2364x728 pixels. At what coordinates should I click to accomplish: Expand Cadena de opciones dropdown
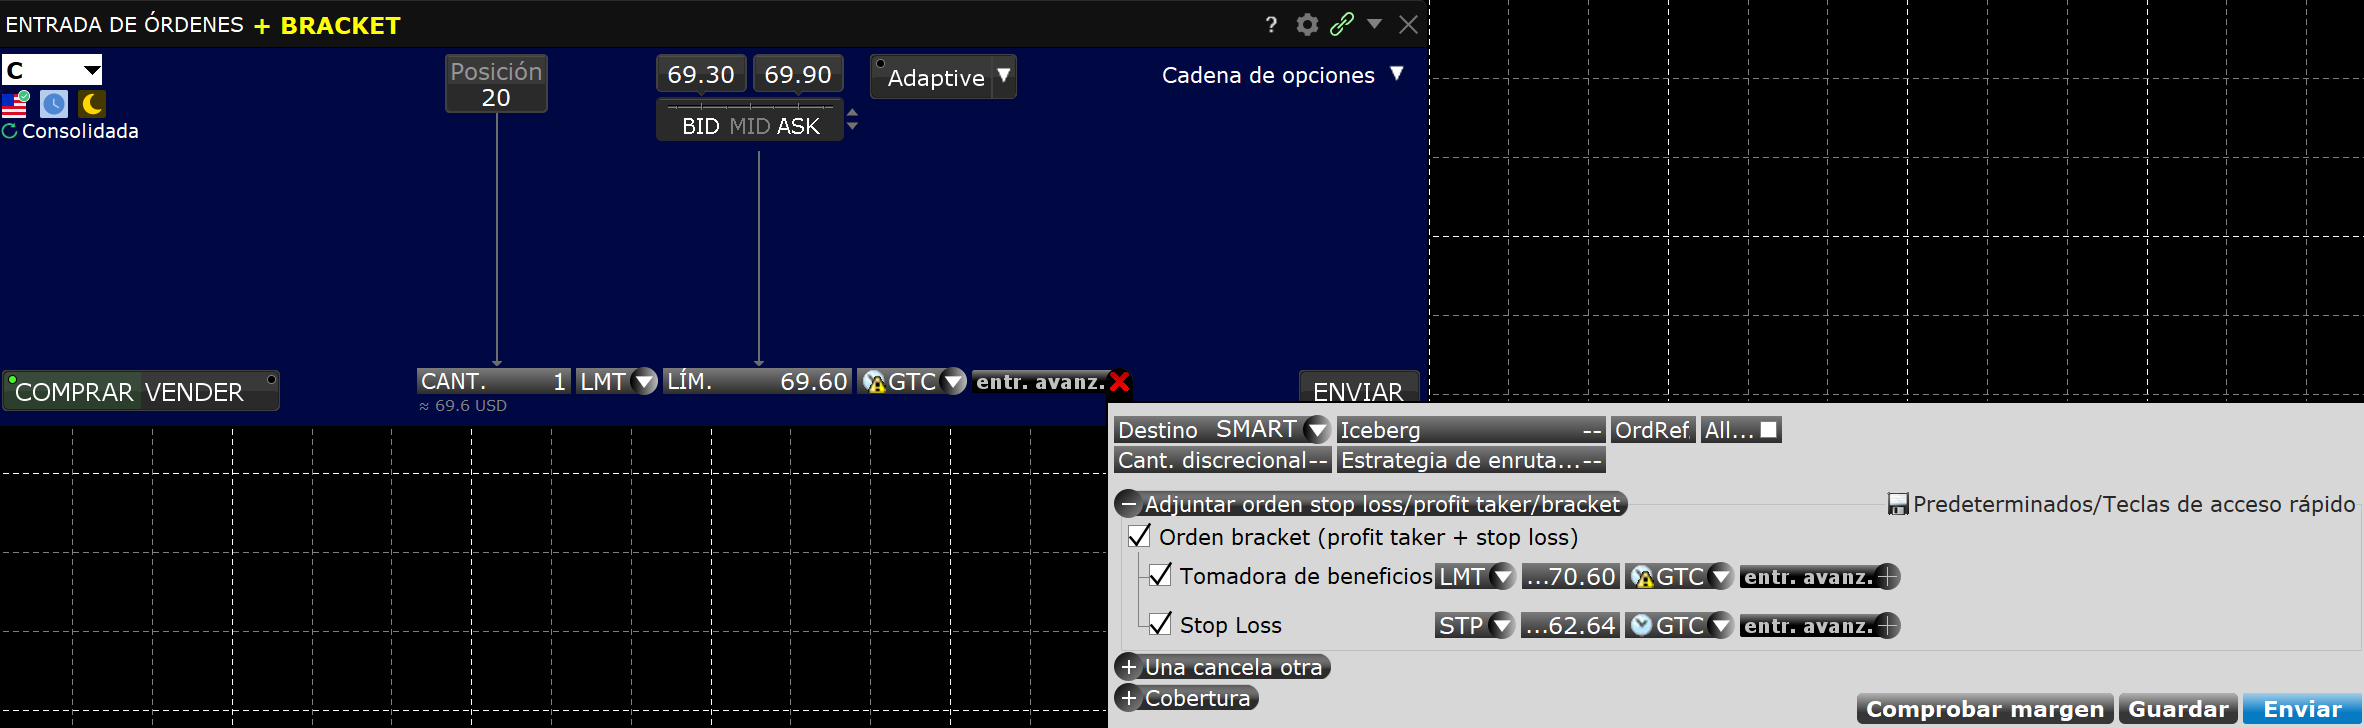1397,75
